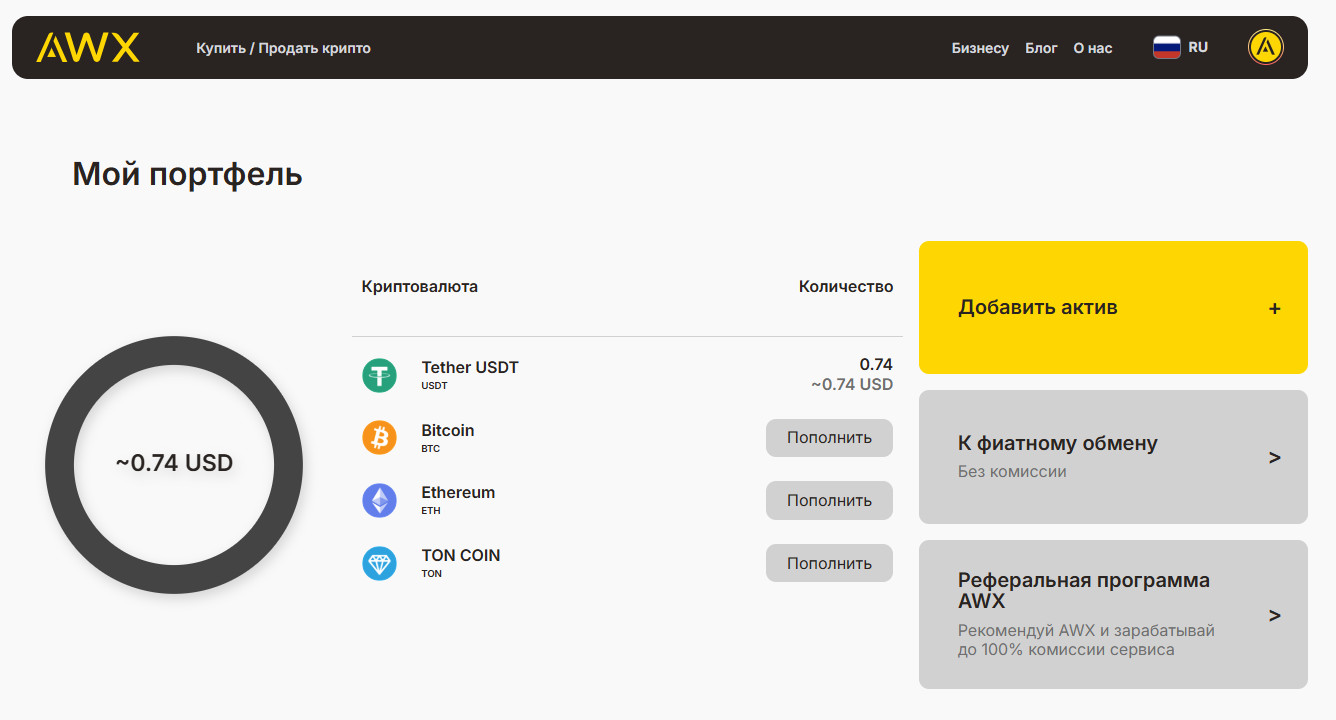Click the AWX logo in header
The width and height of the screenshot is (1336, 720).
click(88, 48)
